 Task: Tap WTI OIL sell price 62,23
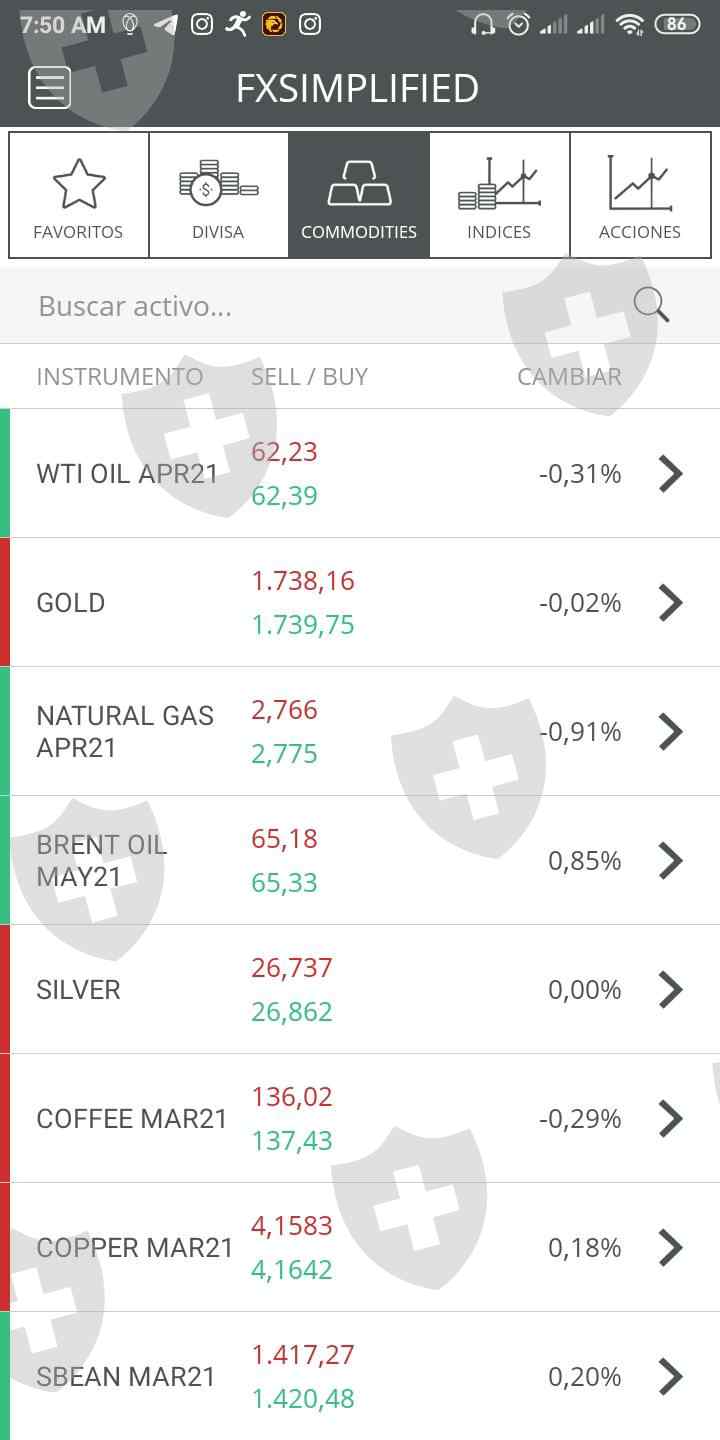point(284,452)
